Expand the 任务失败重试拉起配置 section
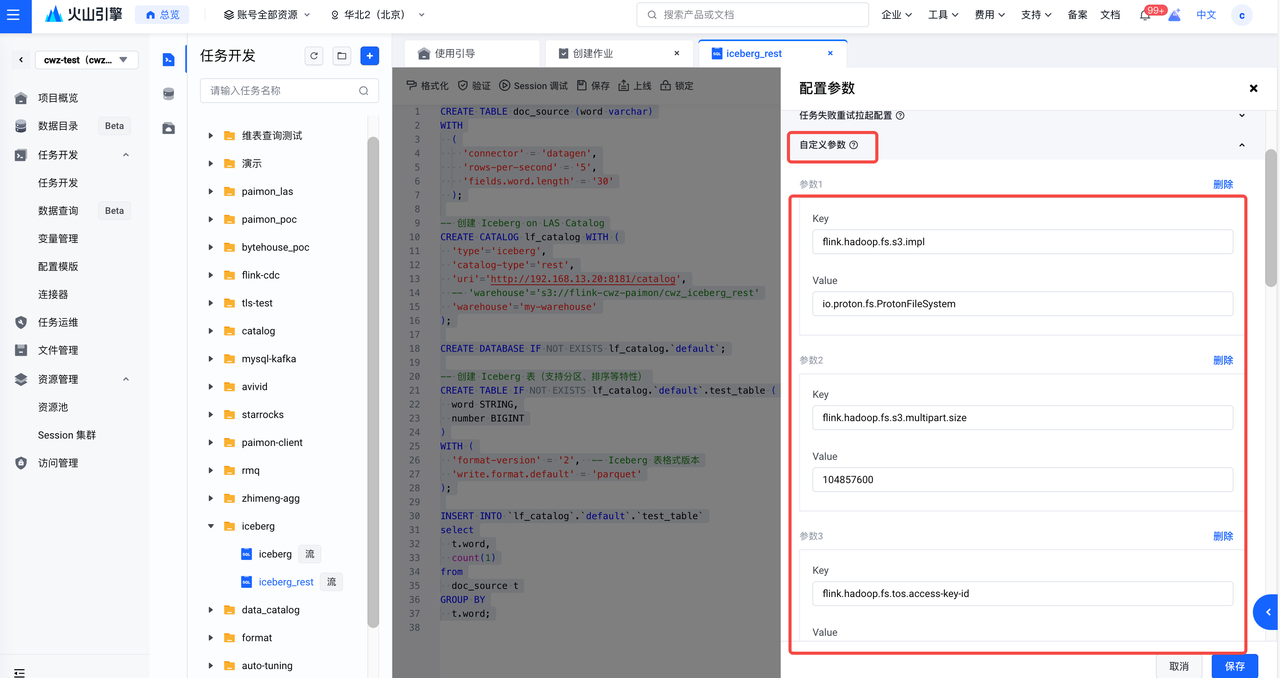1280x678 pixels. click(x=1242, y=115)
